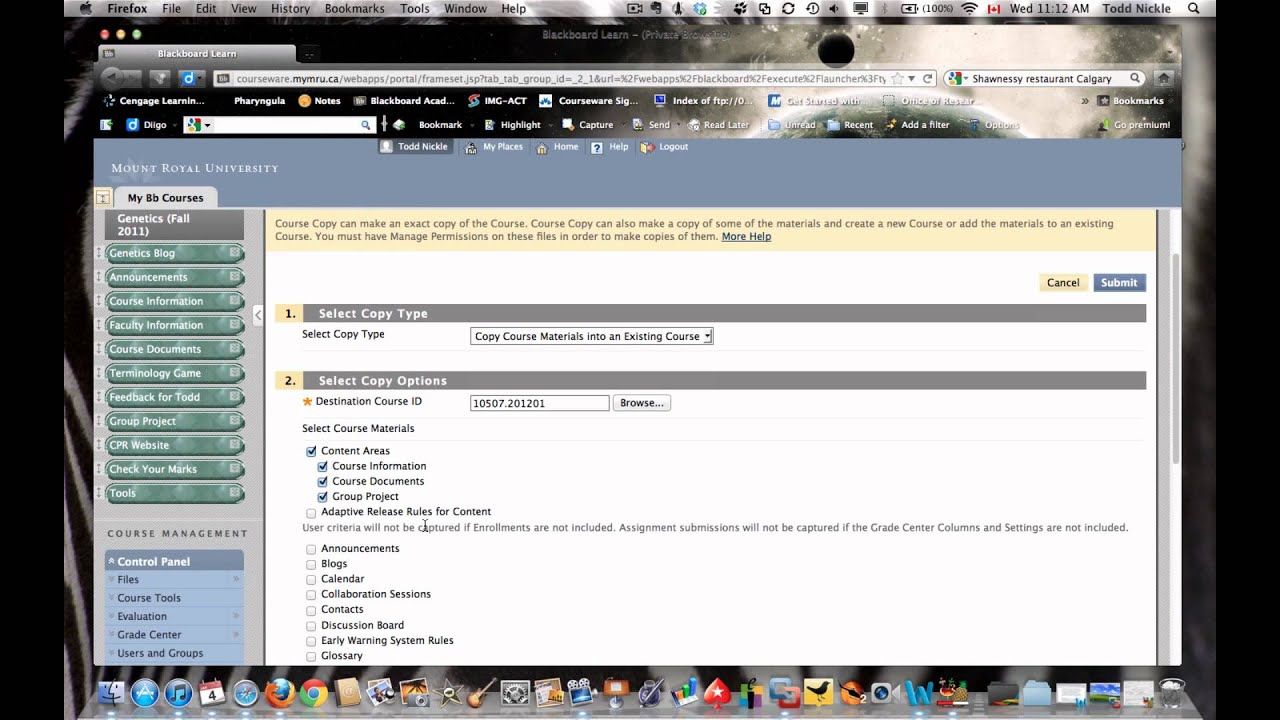
Task: Switch to the Blackboard Learn browser tab
Action: (197, 54)
